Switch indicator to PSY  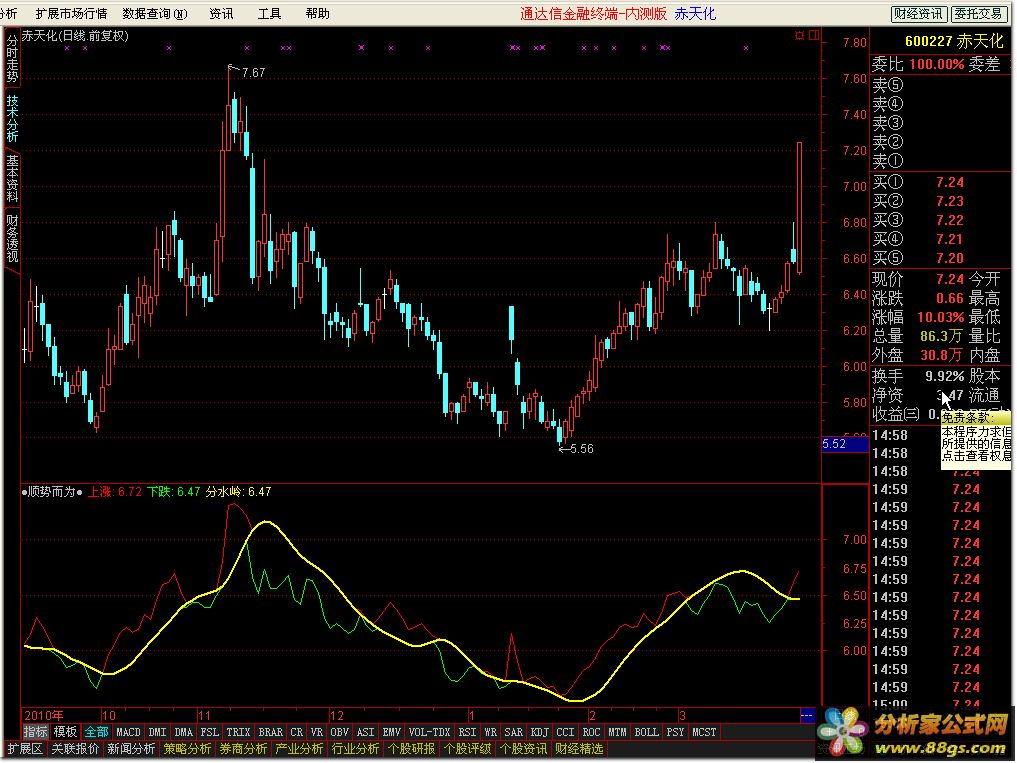pyautogui.click(x=675, y=732)
